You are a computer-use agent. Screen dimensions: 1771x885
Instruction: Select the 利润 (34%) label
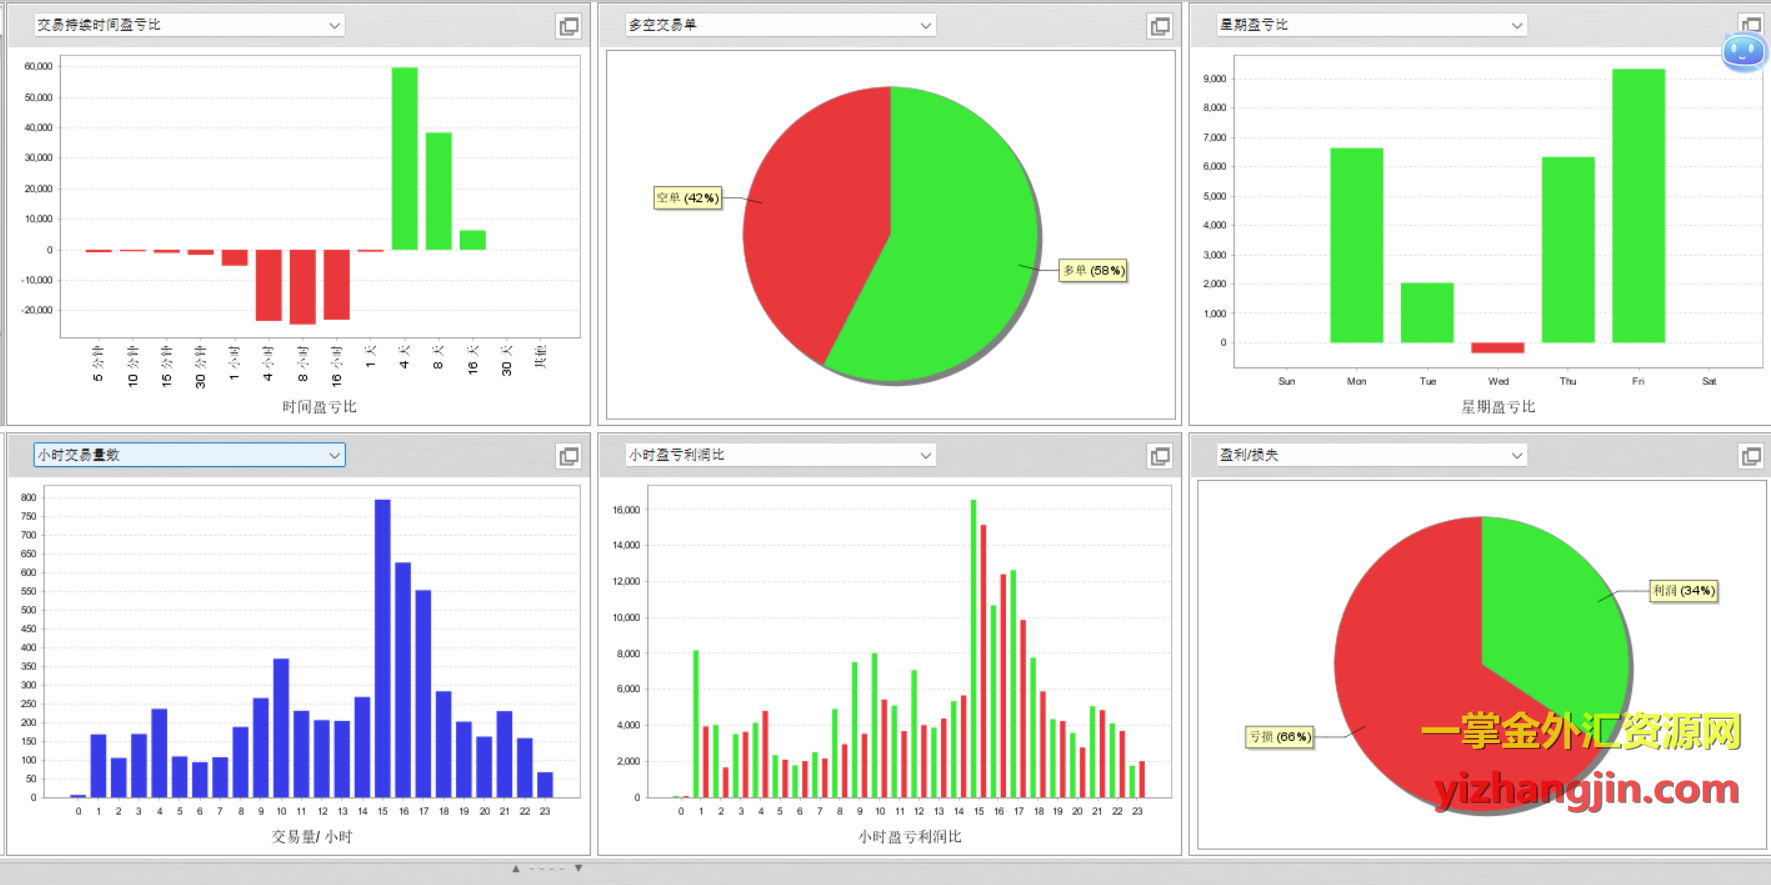pos(1683,591)
